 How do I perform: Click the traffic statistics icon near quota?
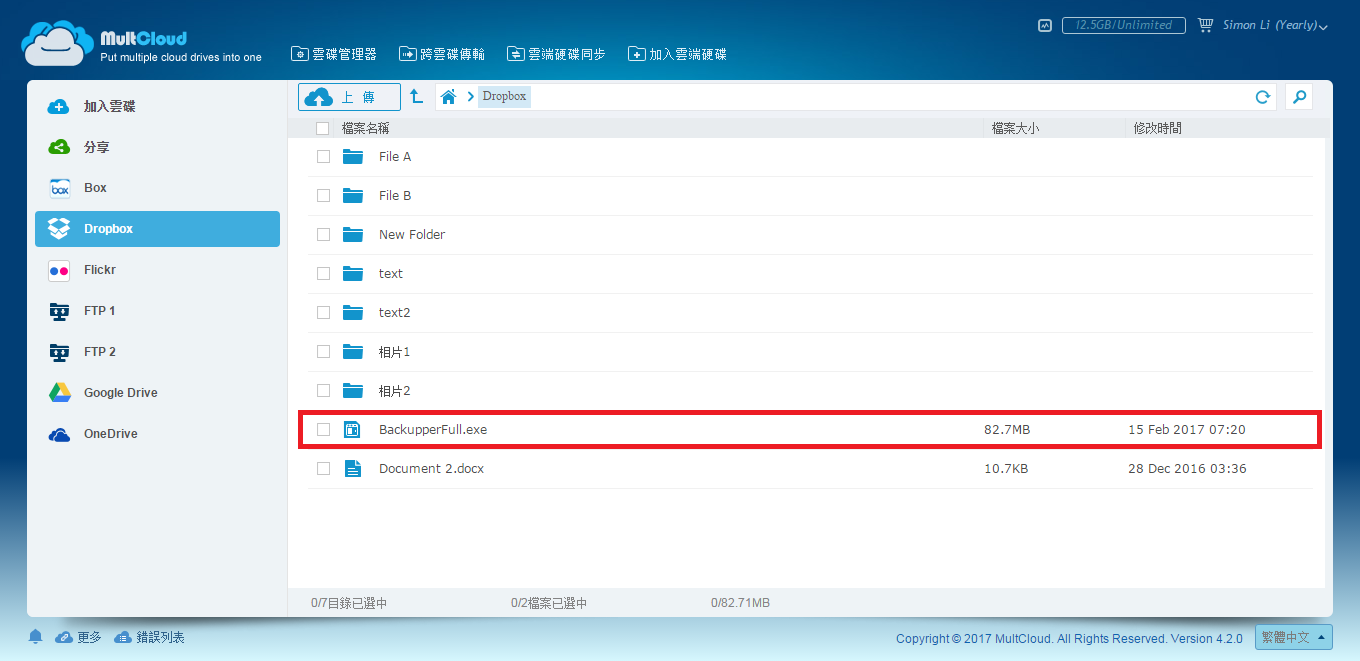(x=1045, y=25)
